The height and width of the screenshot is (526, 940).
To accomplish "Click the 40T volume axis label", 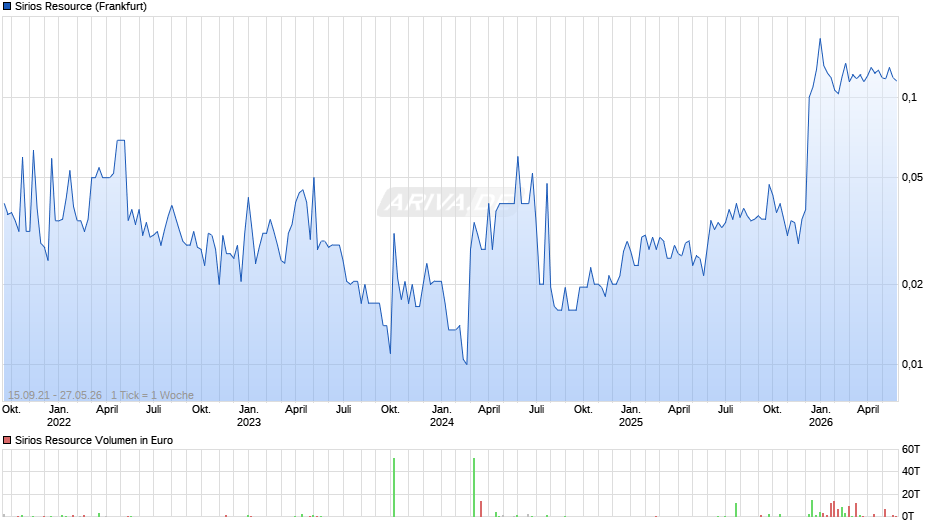I will coord(911,471).
